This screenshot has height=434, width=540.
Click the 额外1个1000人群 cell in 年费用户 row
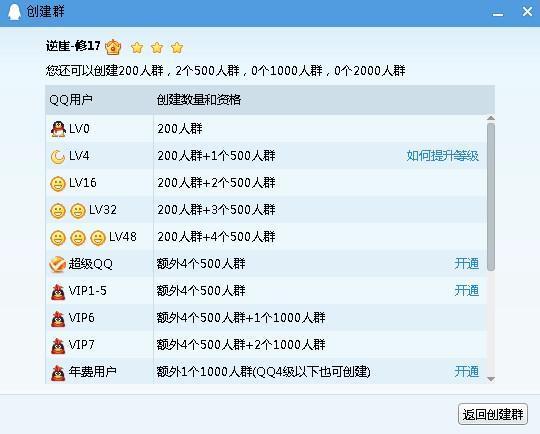click(263, 372)
